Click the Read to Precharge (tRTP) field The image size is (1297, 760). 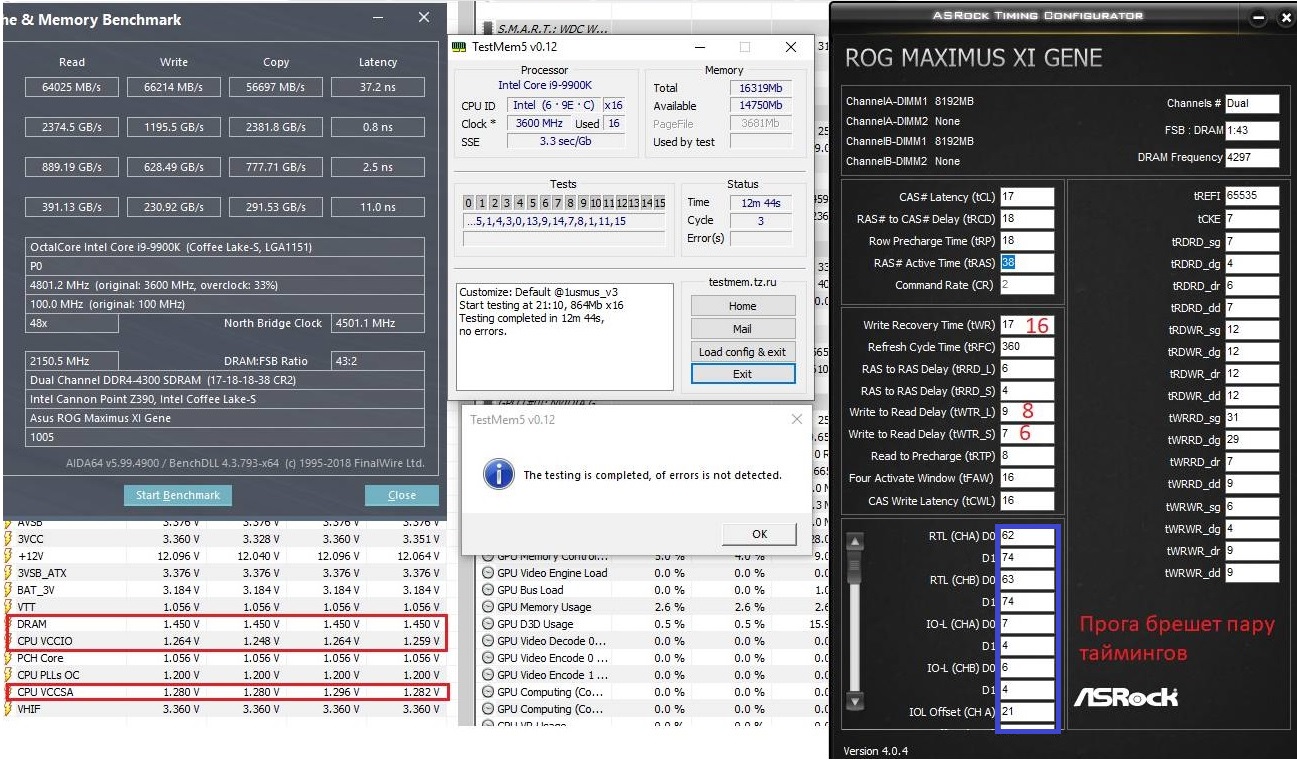[1026, 456]
